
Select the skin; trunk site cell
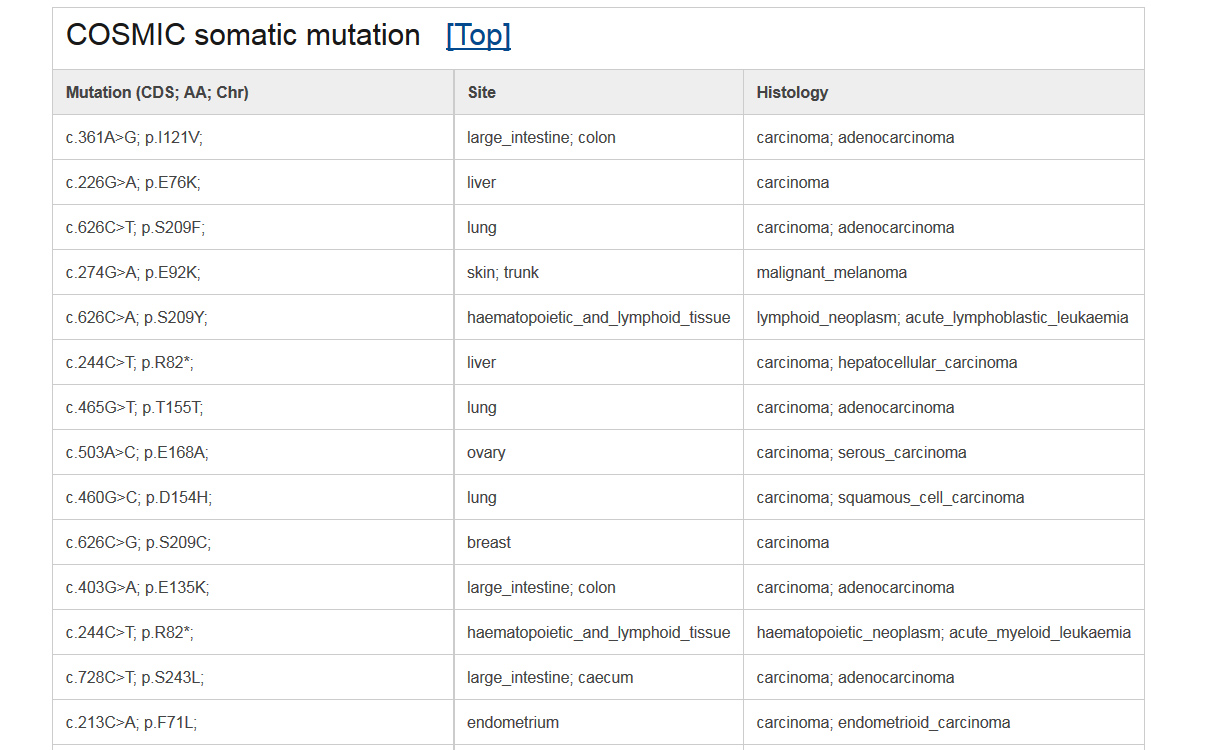[x=503, y=272]
